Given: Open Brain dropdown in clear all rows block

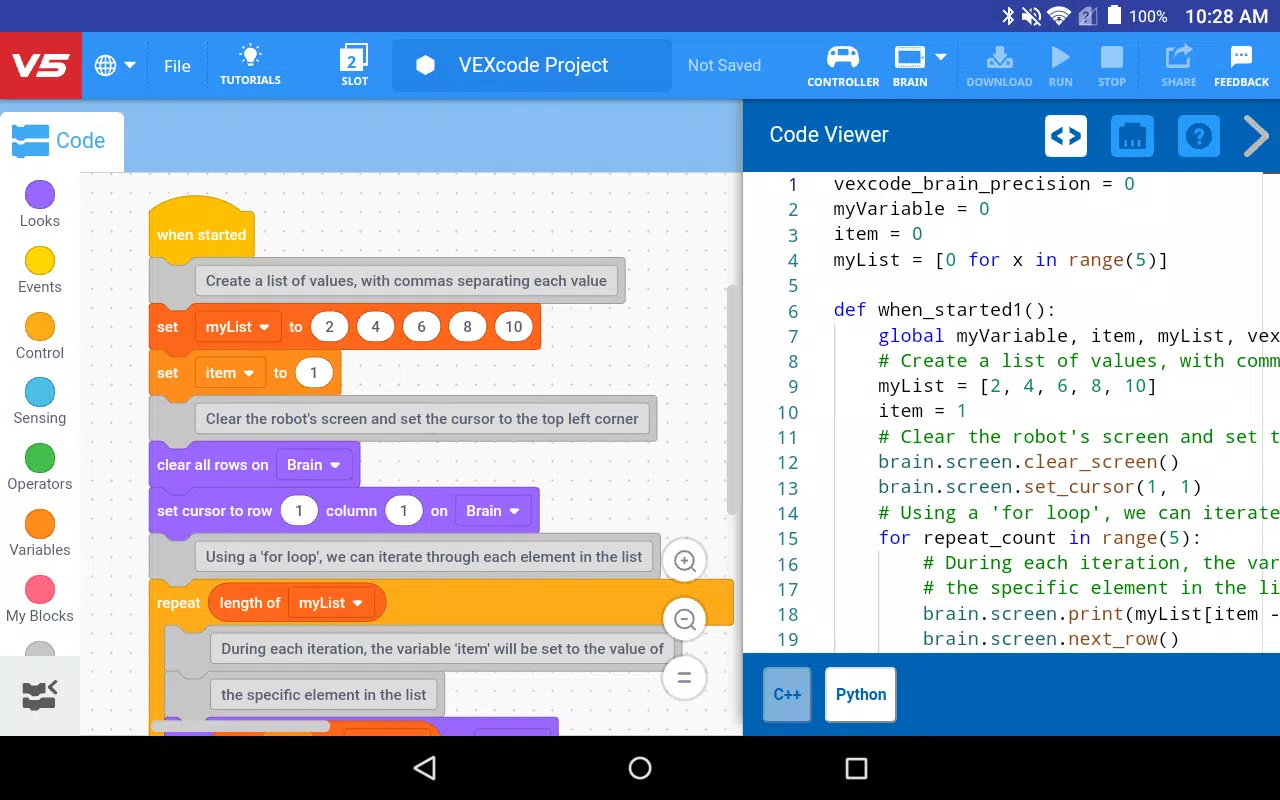Looking at the screenshot, I should point(313,465).
